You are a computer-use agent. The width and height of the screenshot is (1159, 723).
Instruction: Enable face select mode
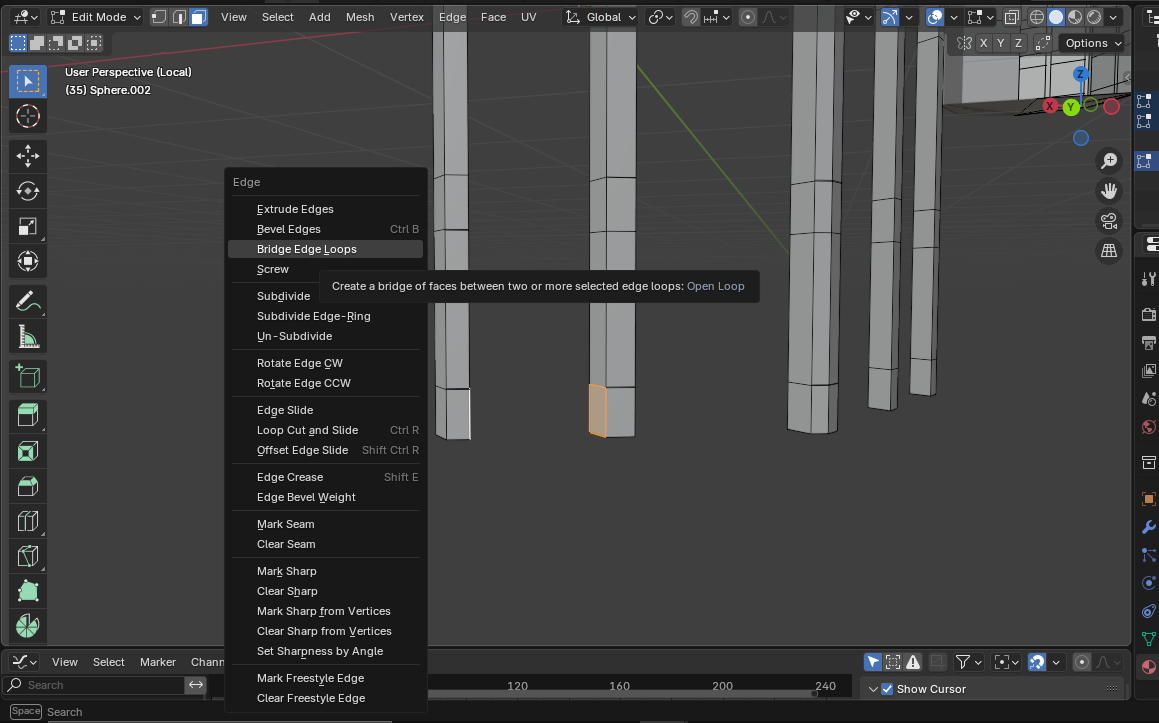(199, 17)
